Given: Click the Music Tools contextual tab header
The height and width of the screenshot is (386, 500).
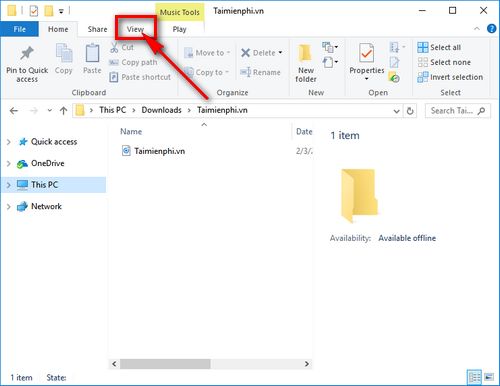Looking at the screenshot, I should pos(180,12).
